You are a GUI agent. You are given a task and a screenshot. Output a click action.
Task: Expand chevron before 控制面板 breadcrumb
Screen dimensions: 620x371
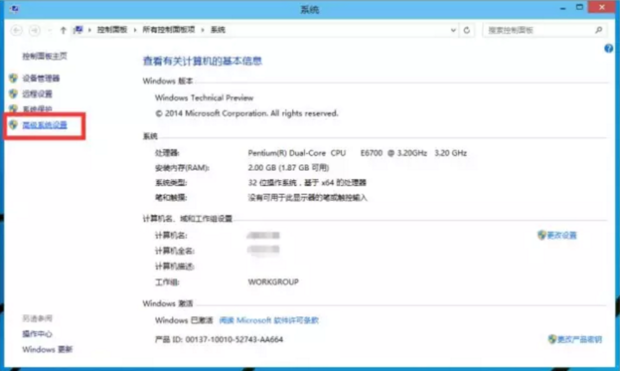(x=90, y=30)
